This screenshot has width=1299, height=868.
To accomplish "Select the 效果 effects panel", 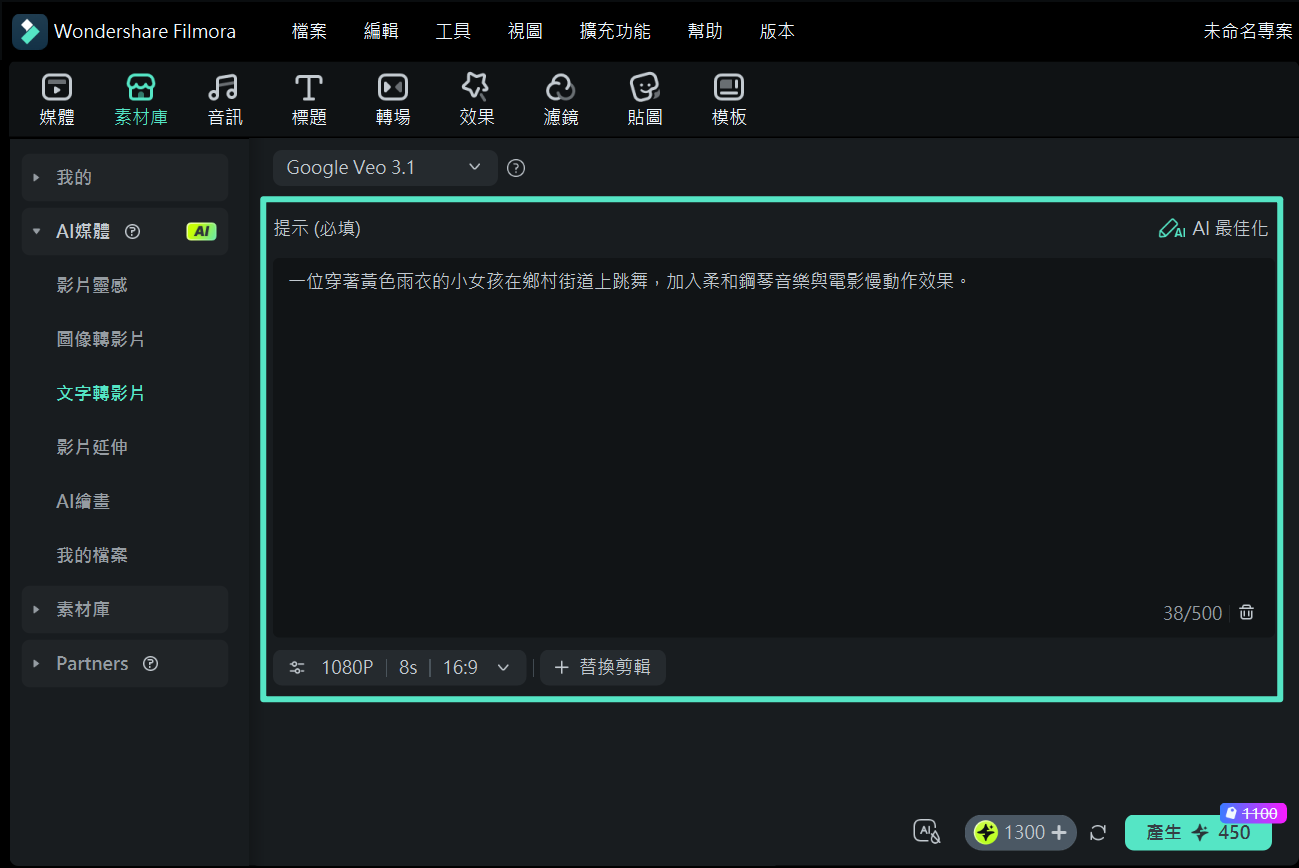I will pos(476,98).
